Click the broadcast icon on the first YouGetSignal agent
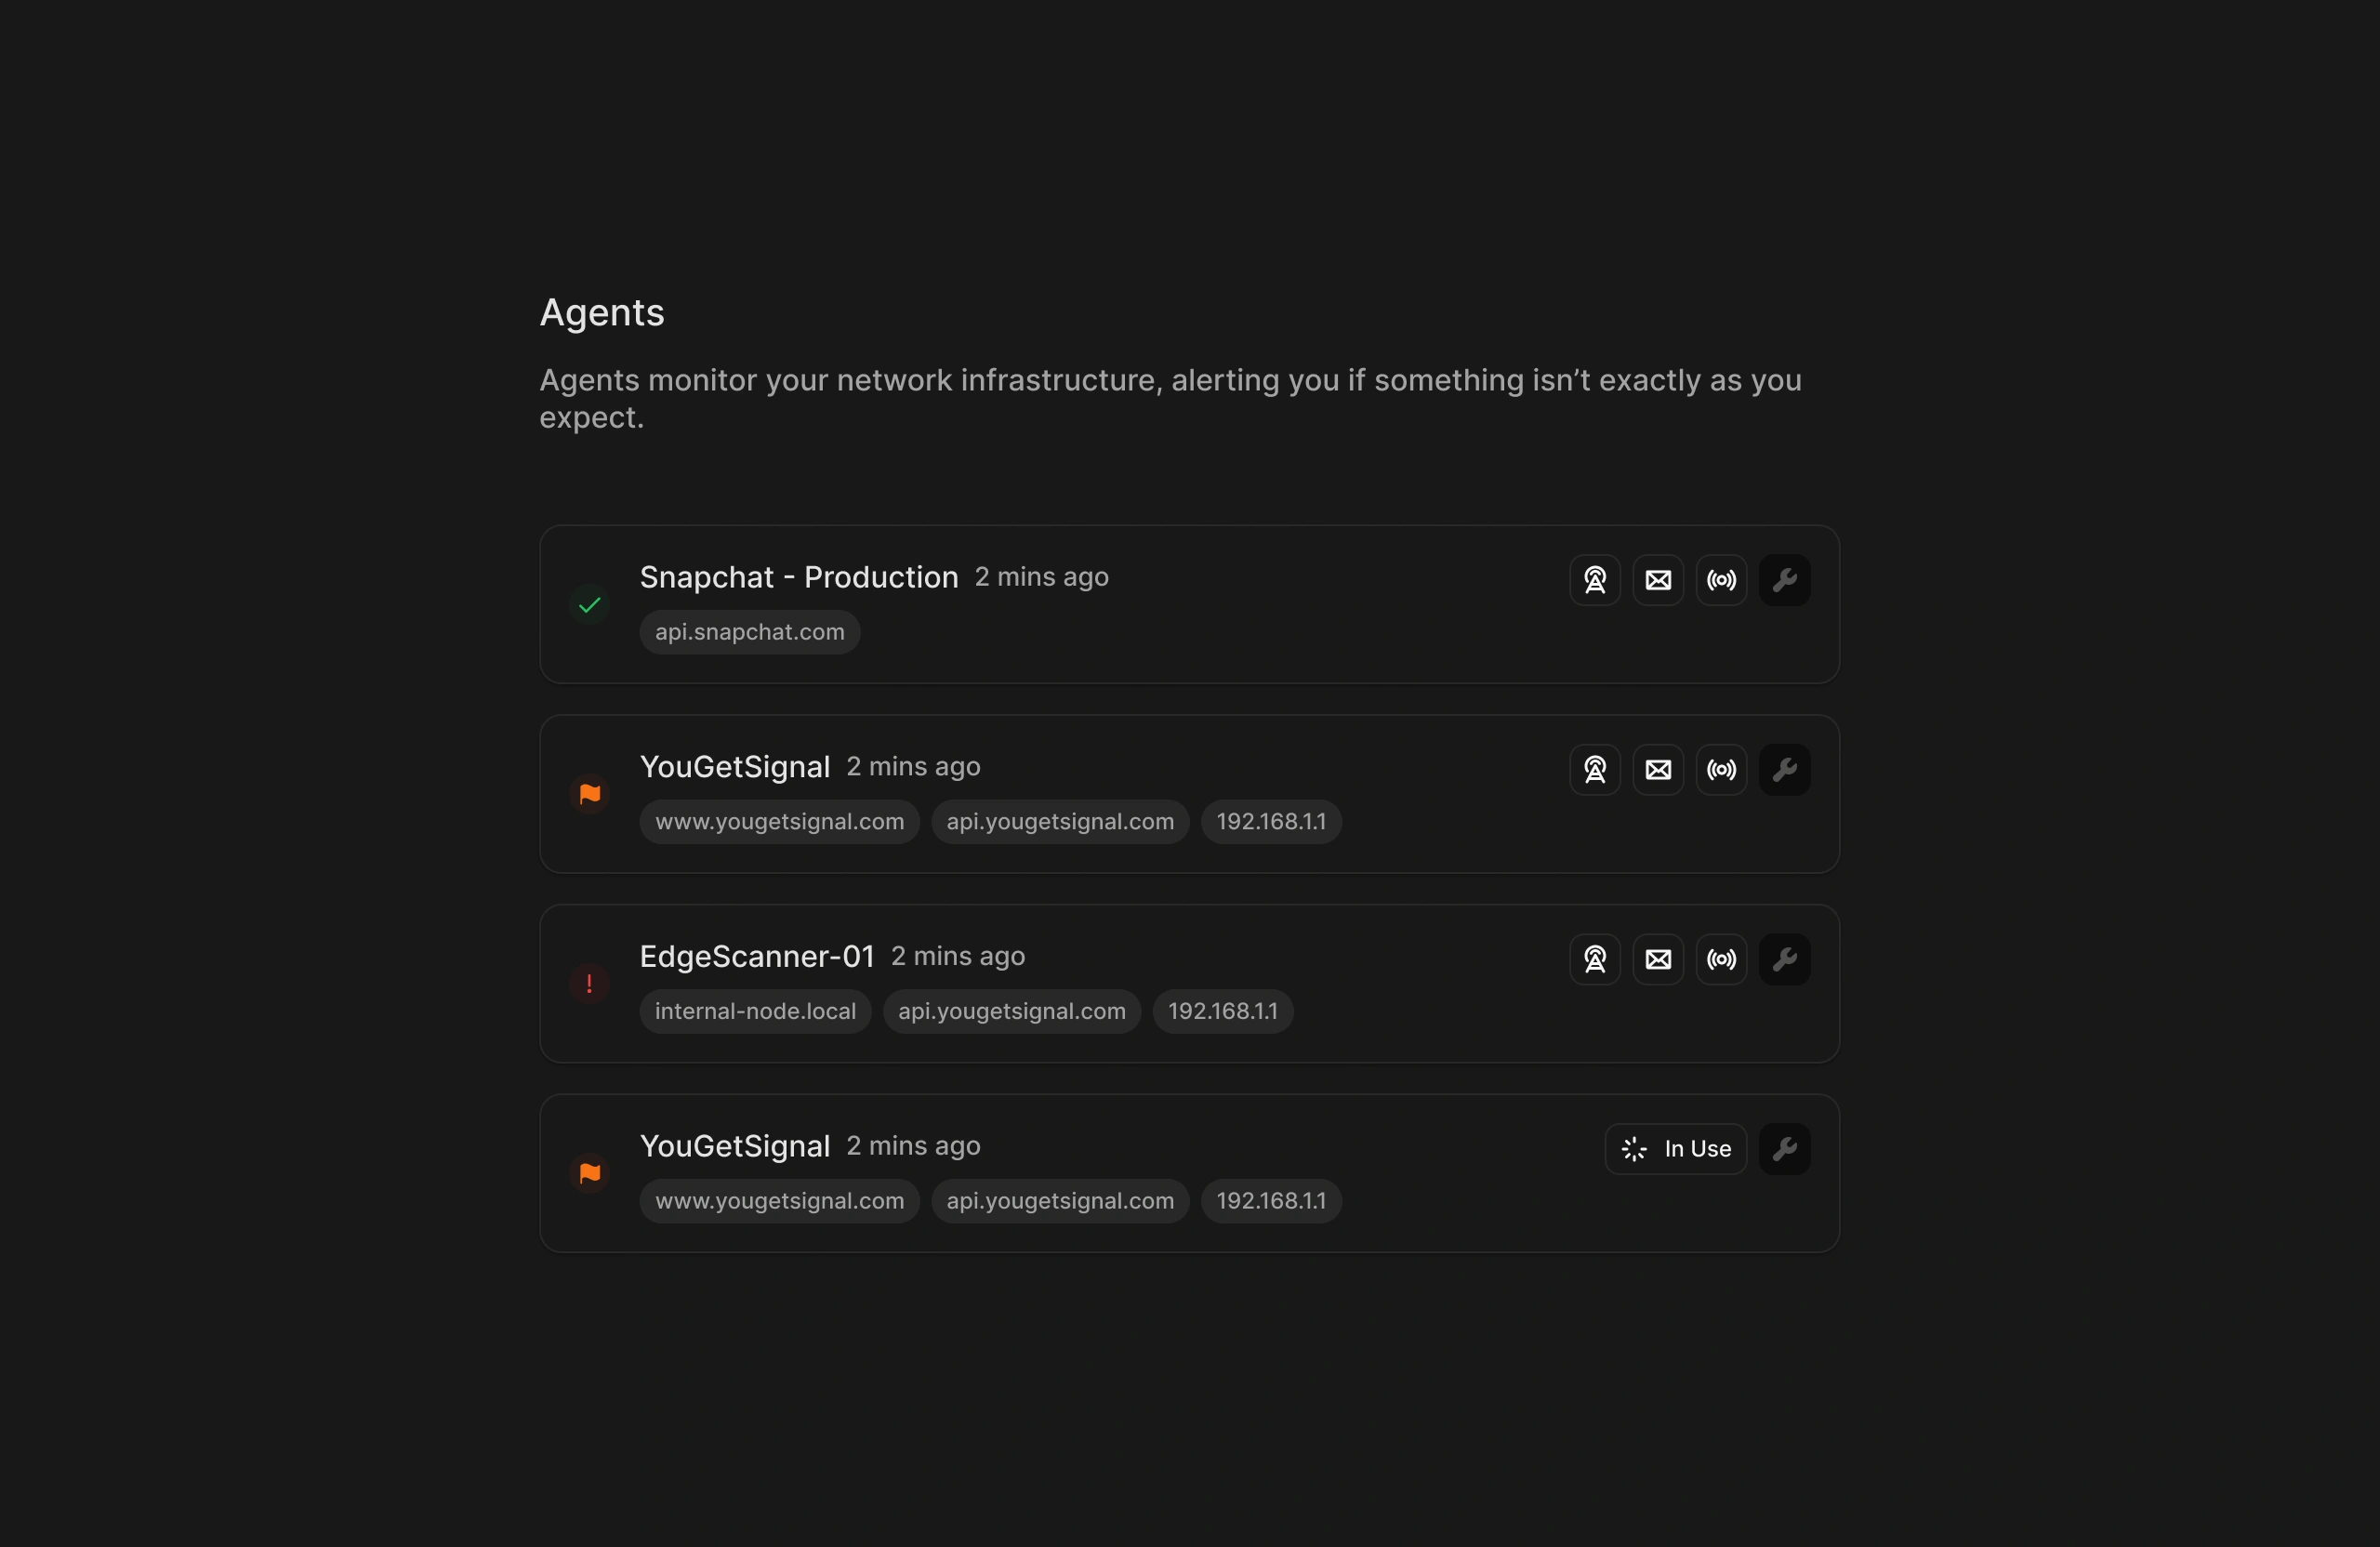 point(1722,769)
